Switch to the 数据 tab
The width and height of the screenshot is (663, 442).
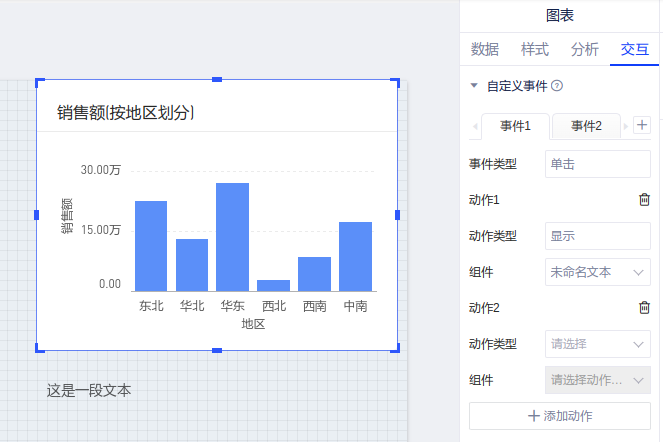(x=485, y=49)
